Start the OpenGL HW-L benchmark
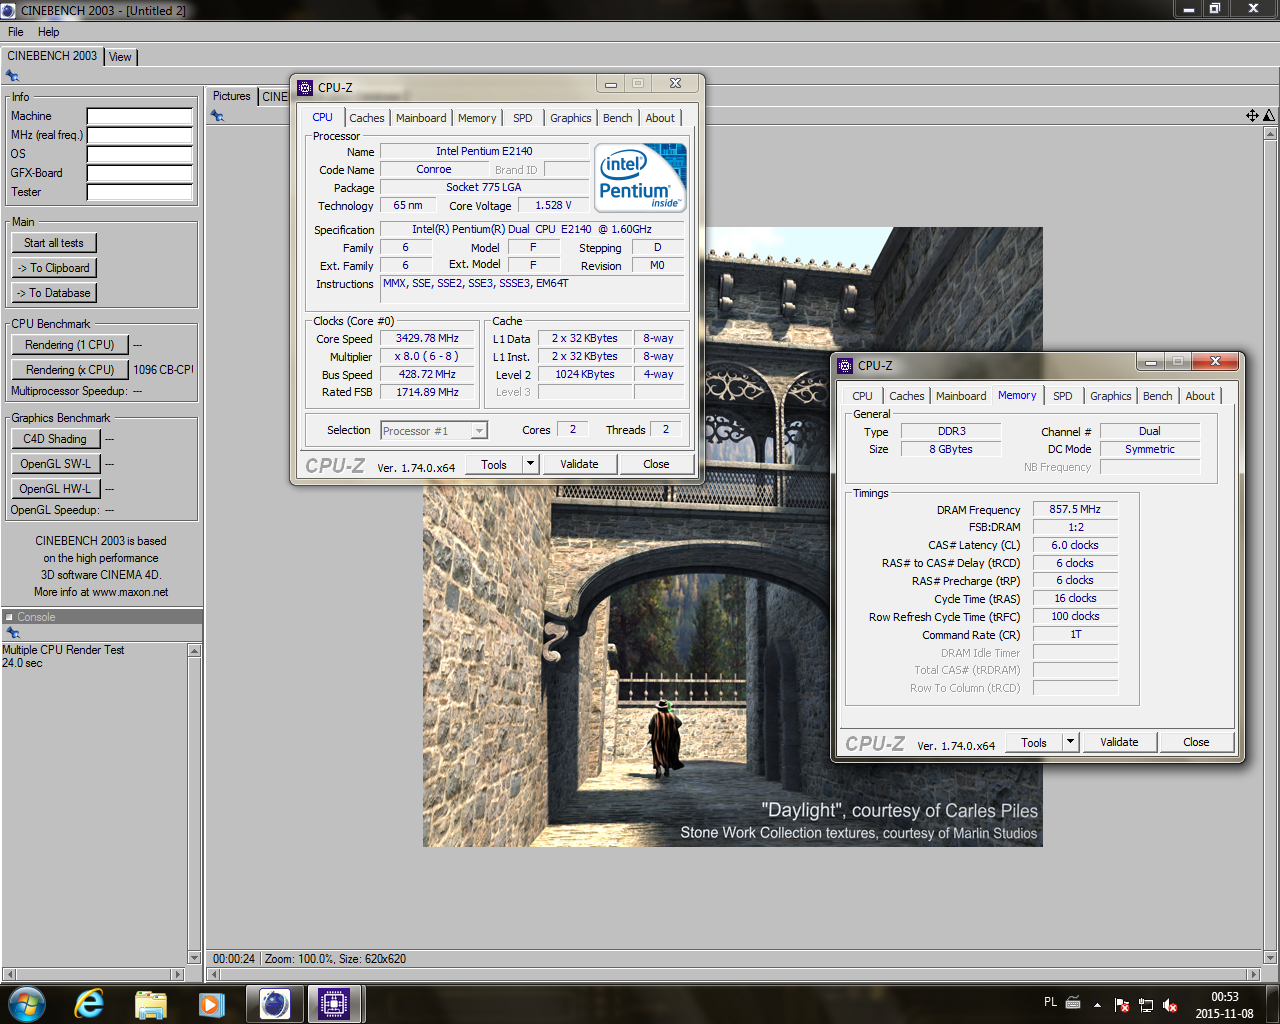Viewport: 1280px width, 1024px height. point(56,489)
